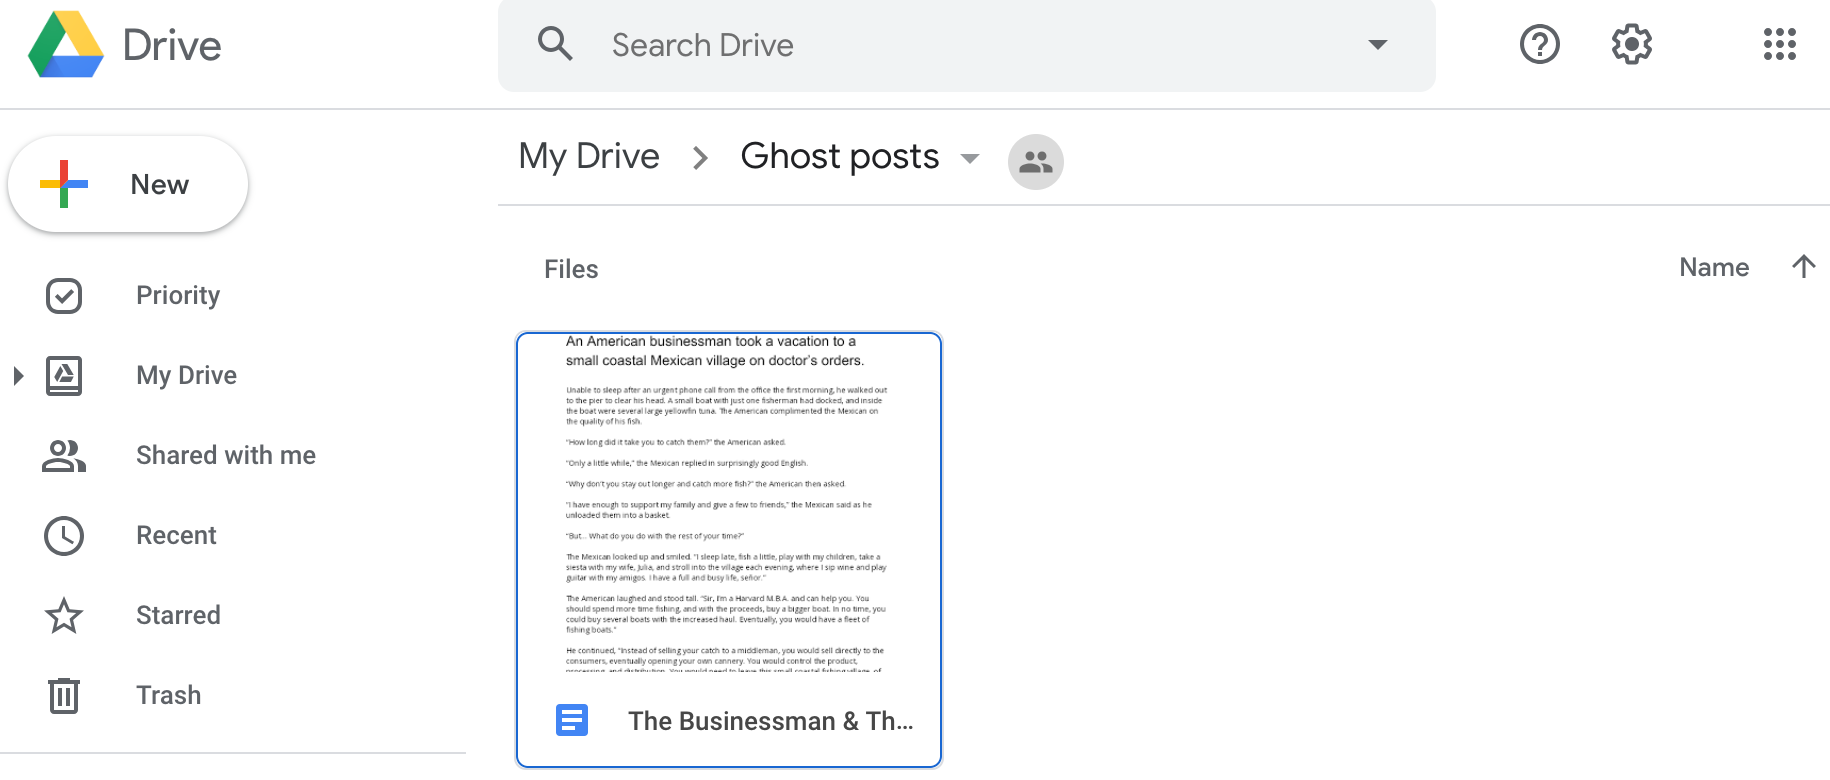Go to My Drive breadcrumb link

[x=589, y=157]
